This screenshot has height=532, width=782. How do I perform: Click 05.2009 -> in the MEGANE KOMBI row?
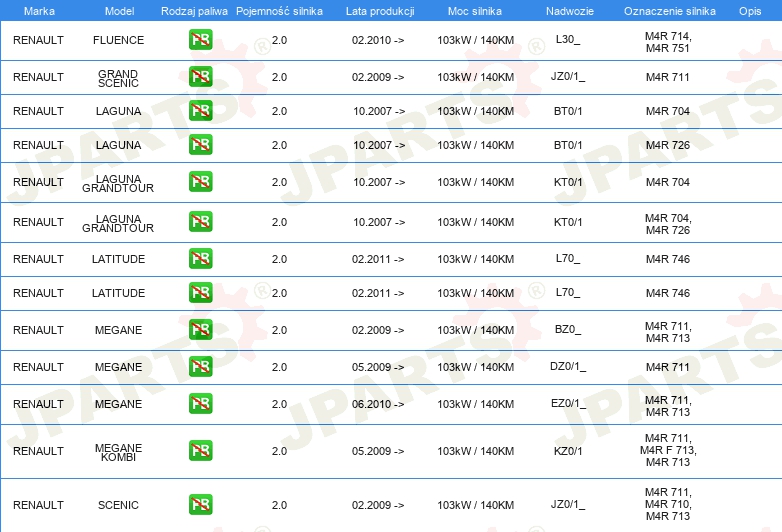coord(378,451)
